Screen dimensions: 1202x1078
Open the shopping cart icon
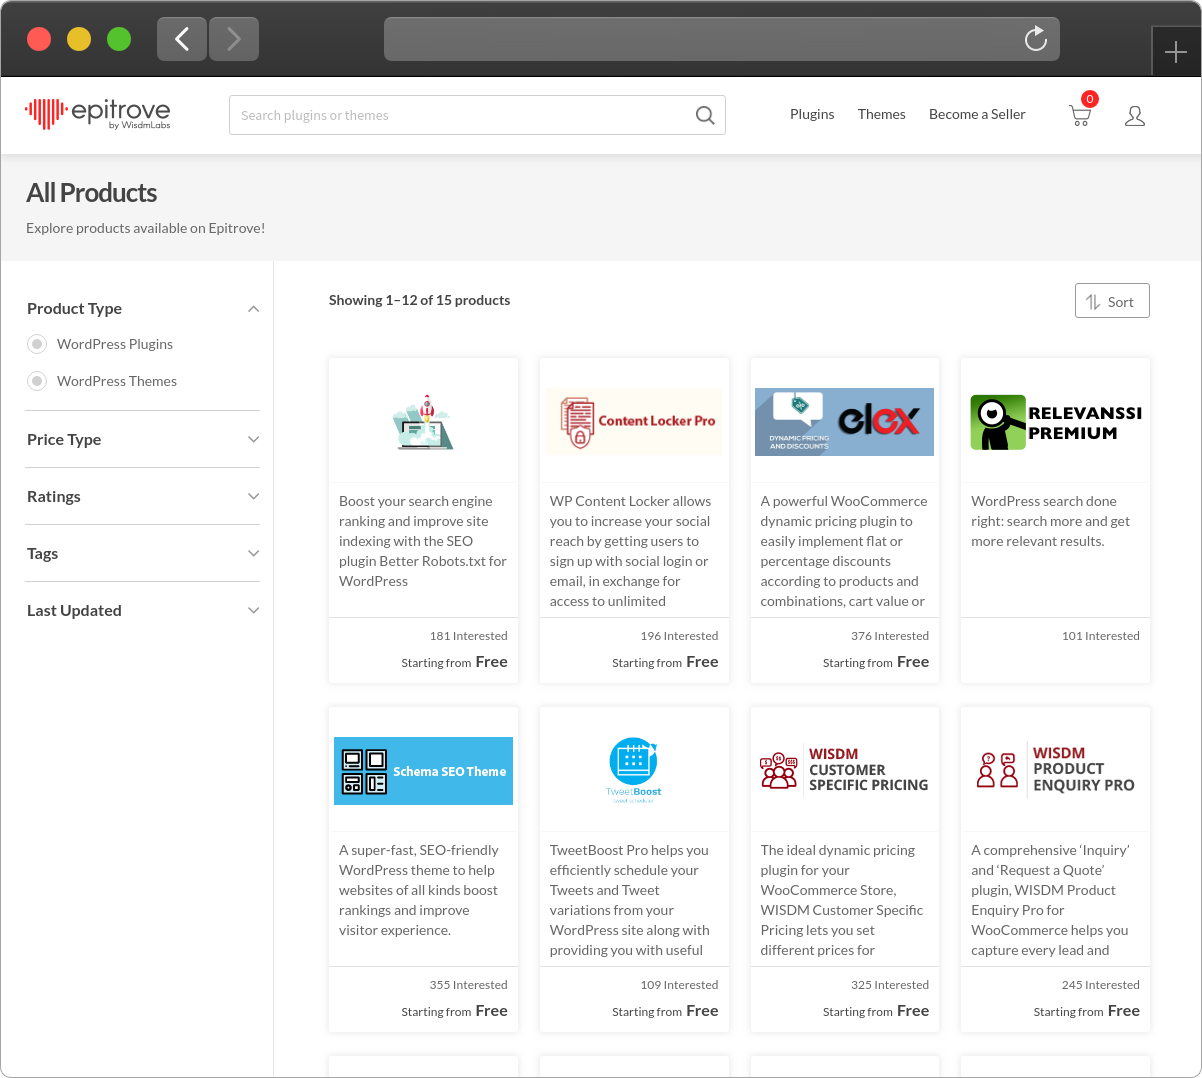[1080, 116]
